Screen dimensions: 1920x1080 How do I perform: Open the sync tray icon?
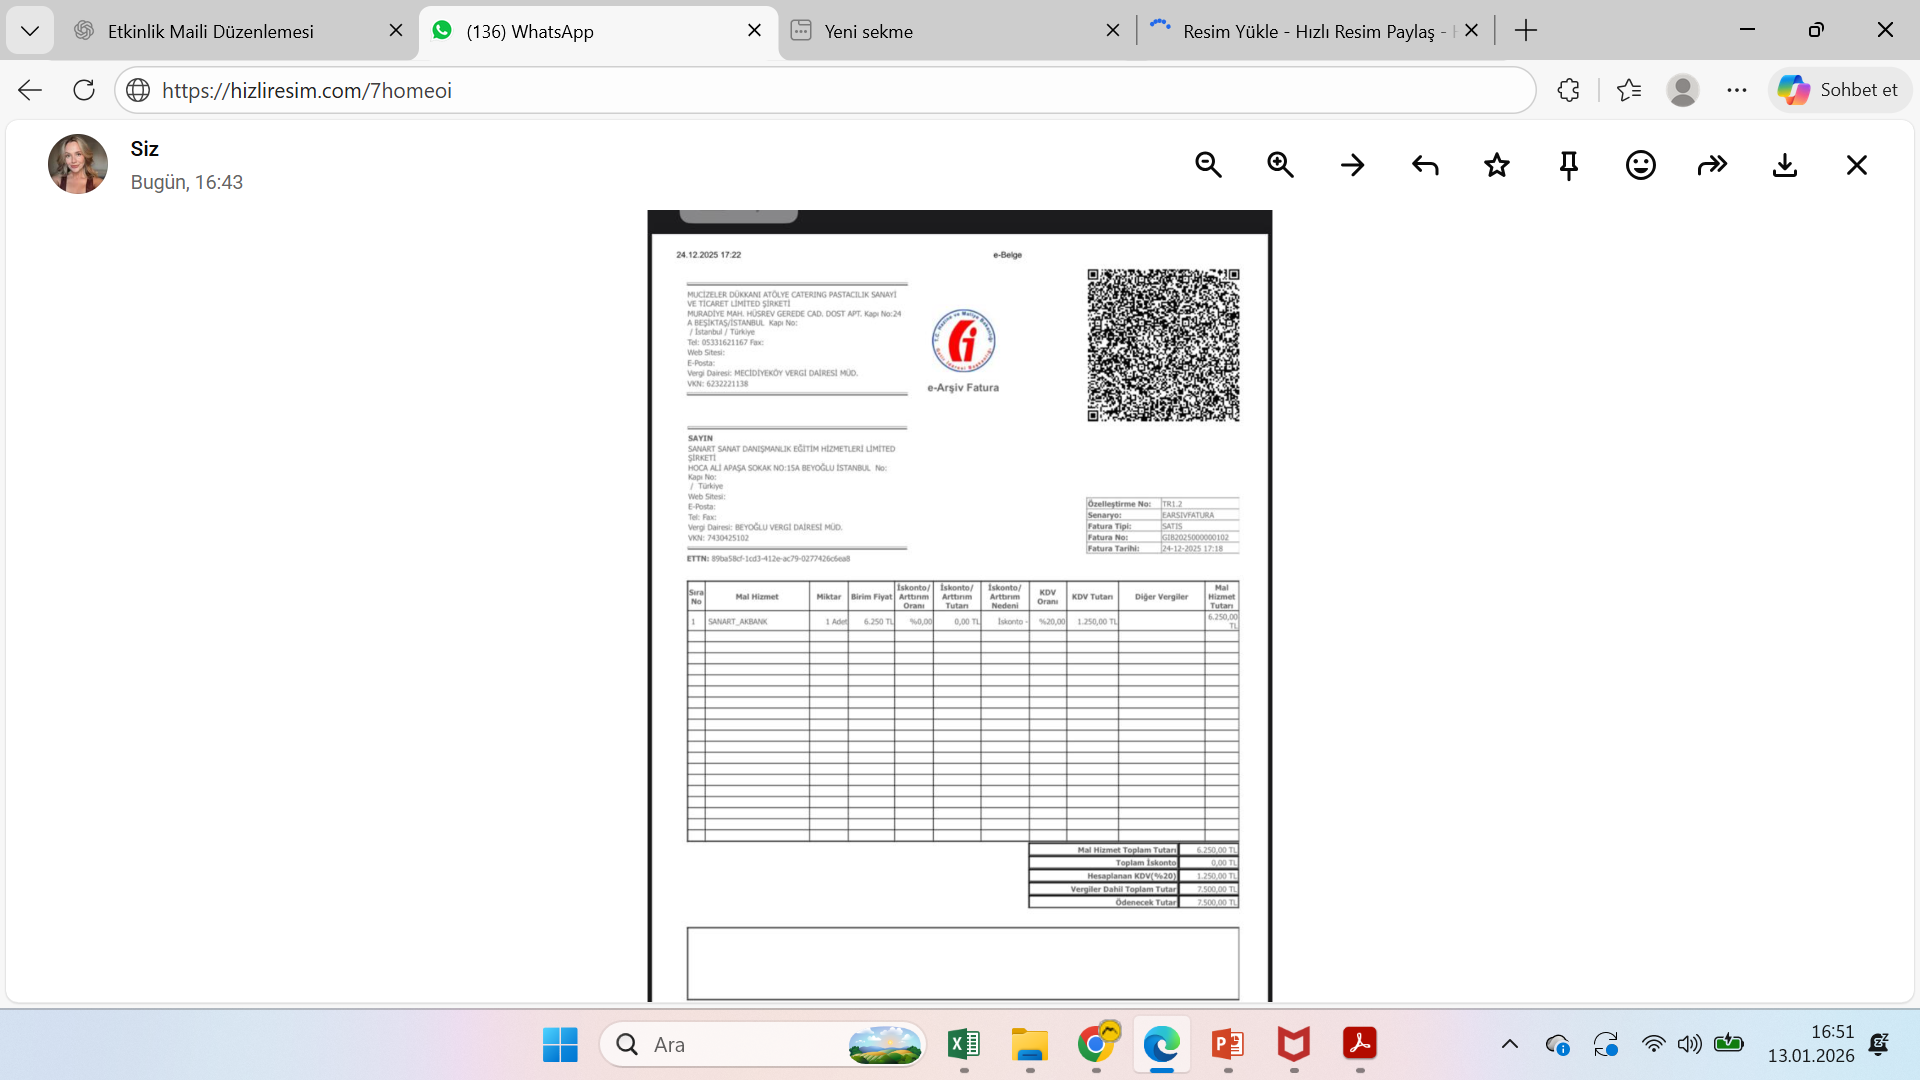click(x=1606, y=1045)
